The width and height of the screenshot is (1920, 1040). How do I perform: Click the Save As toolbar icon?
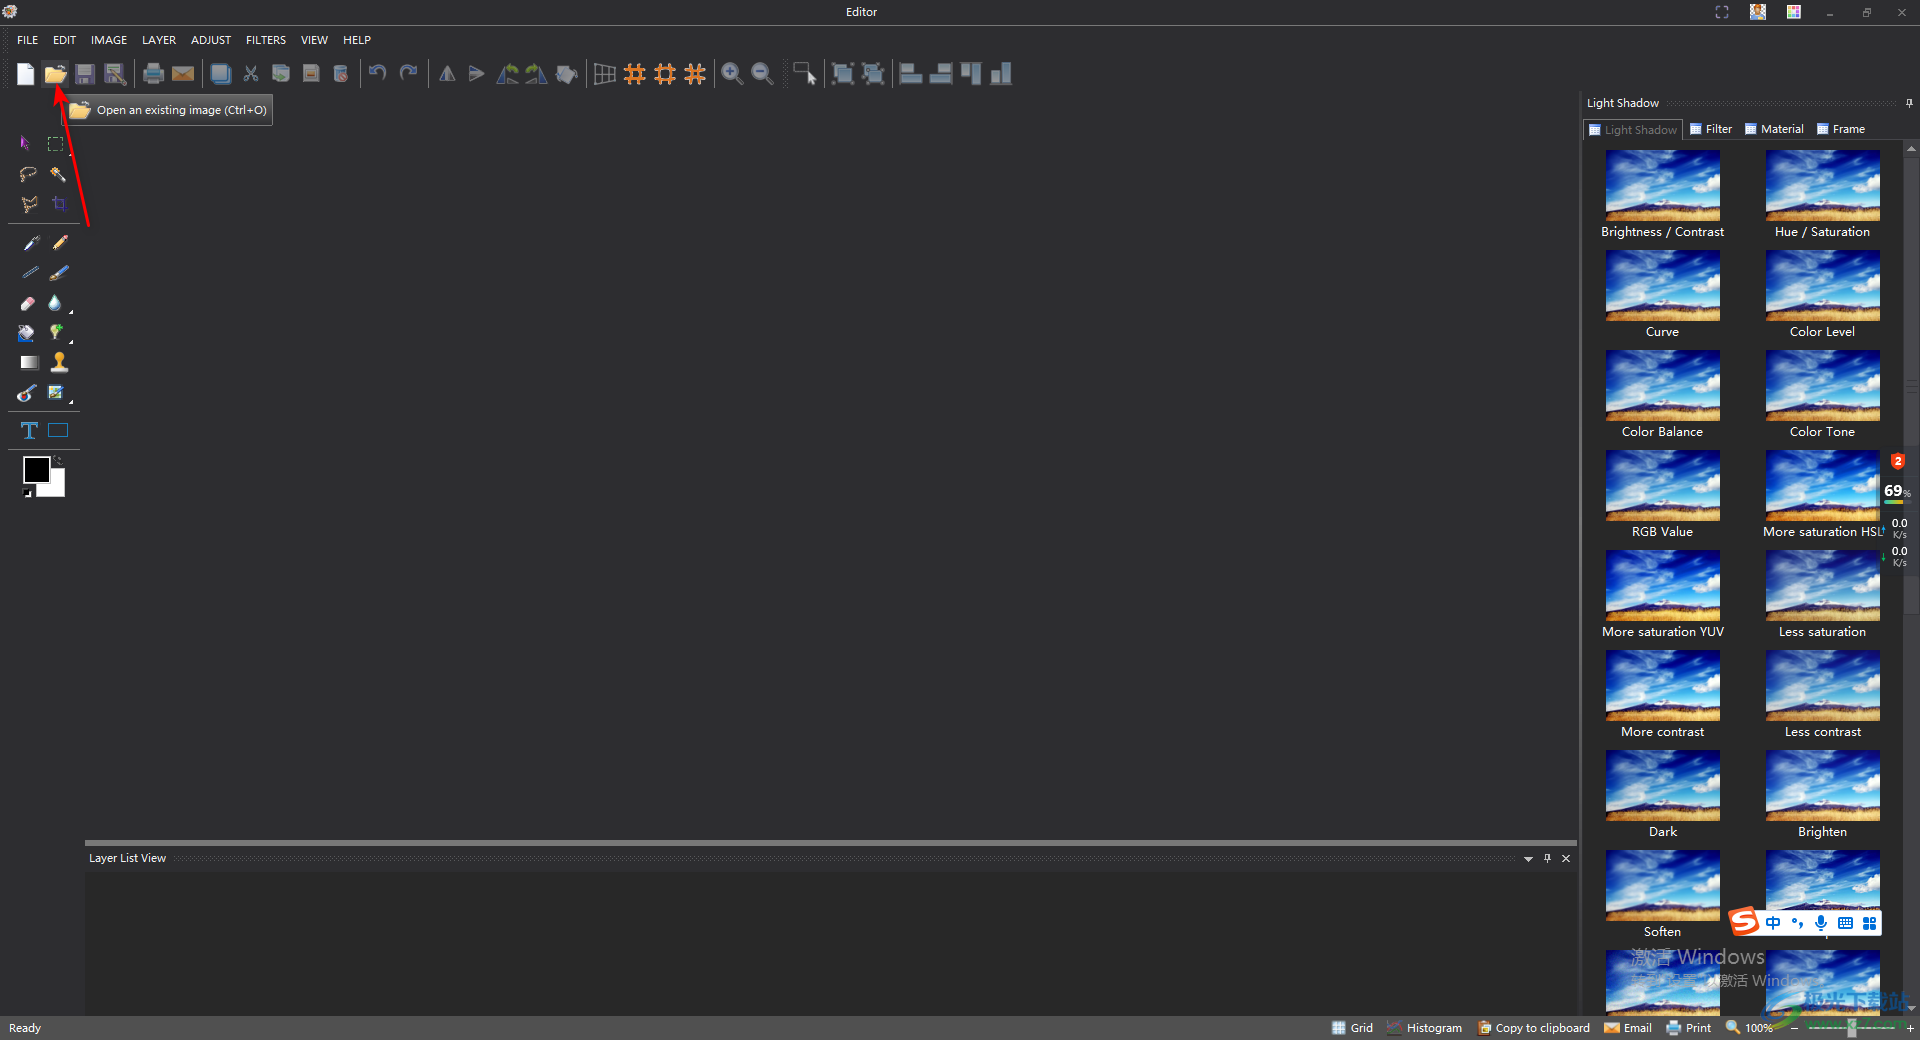pos(115,74)
